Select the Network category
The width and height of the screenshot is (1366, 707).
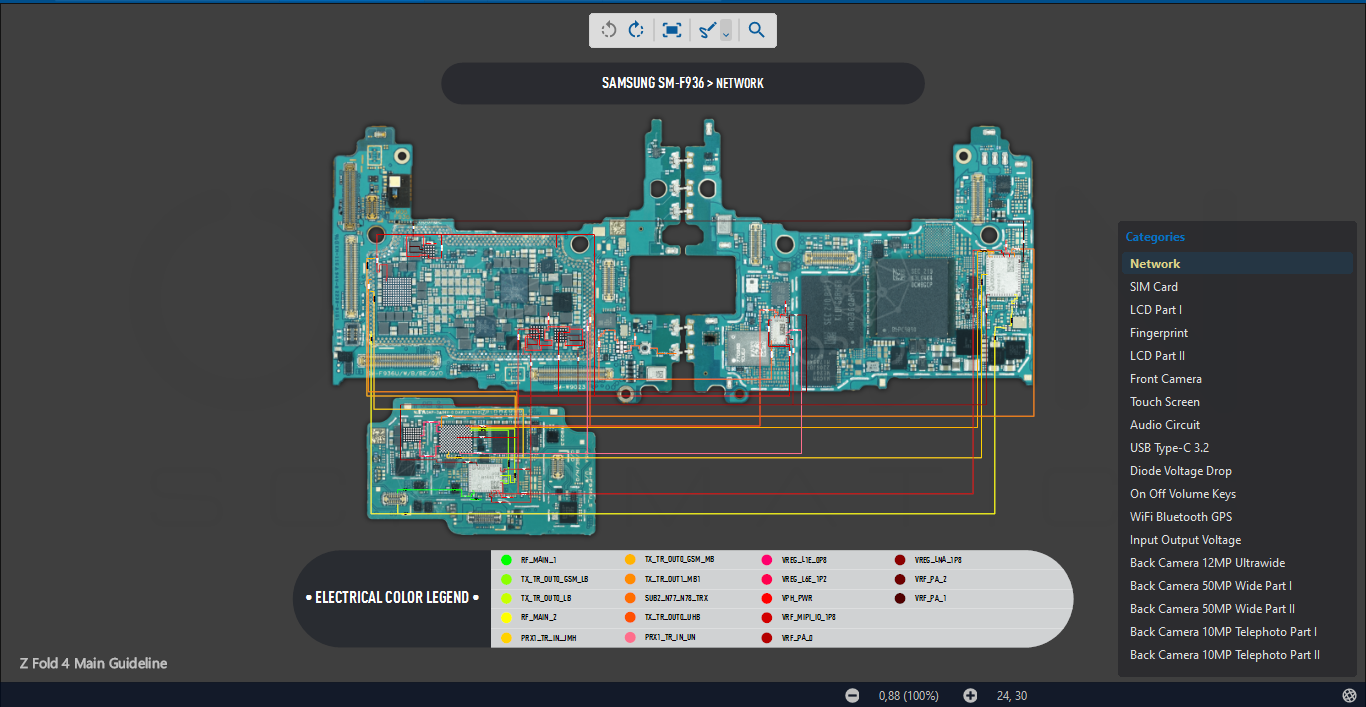tap(1237, 264)
